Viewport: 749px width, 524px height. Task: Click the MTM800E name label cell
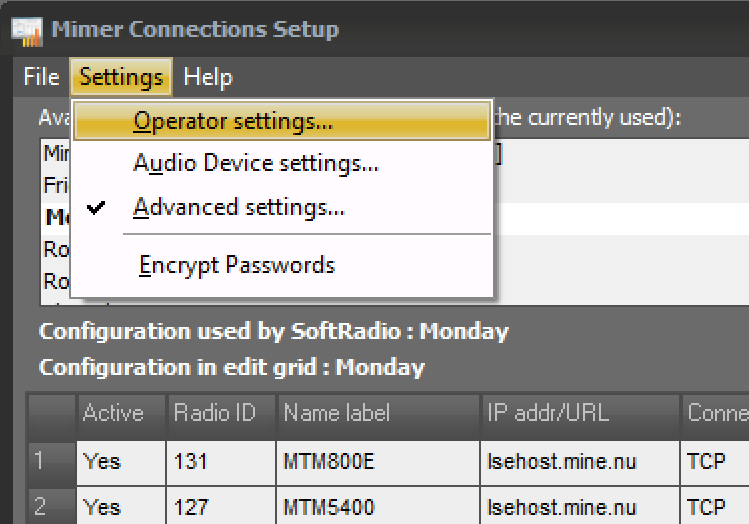point(378,462)
